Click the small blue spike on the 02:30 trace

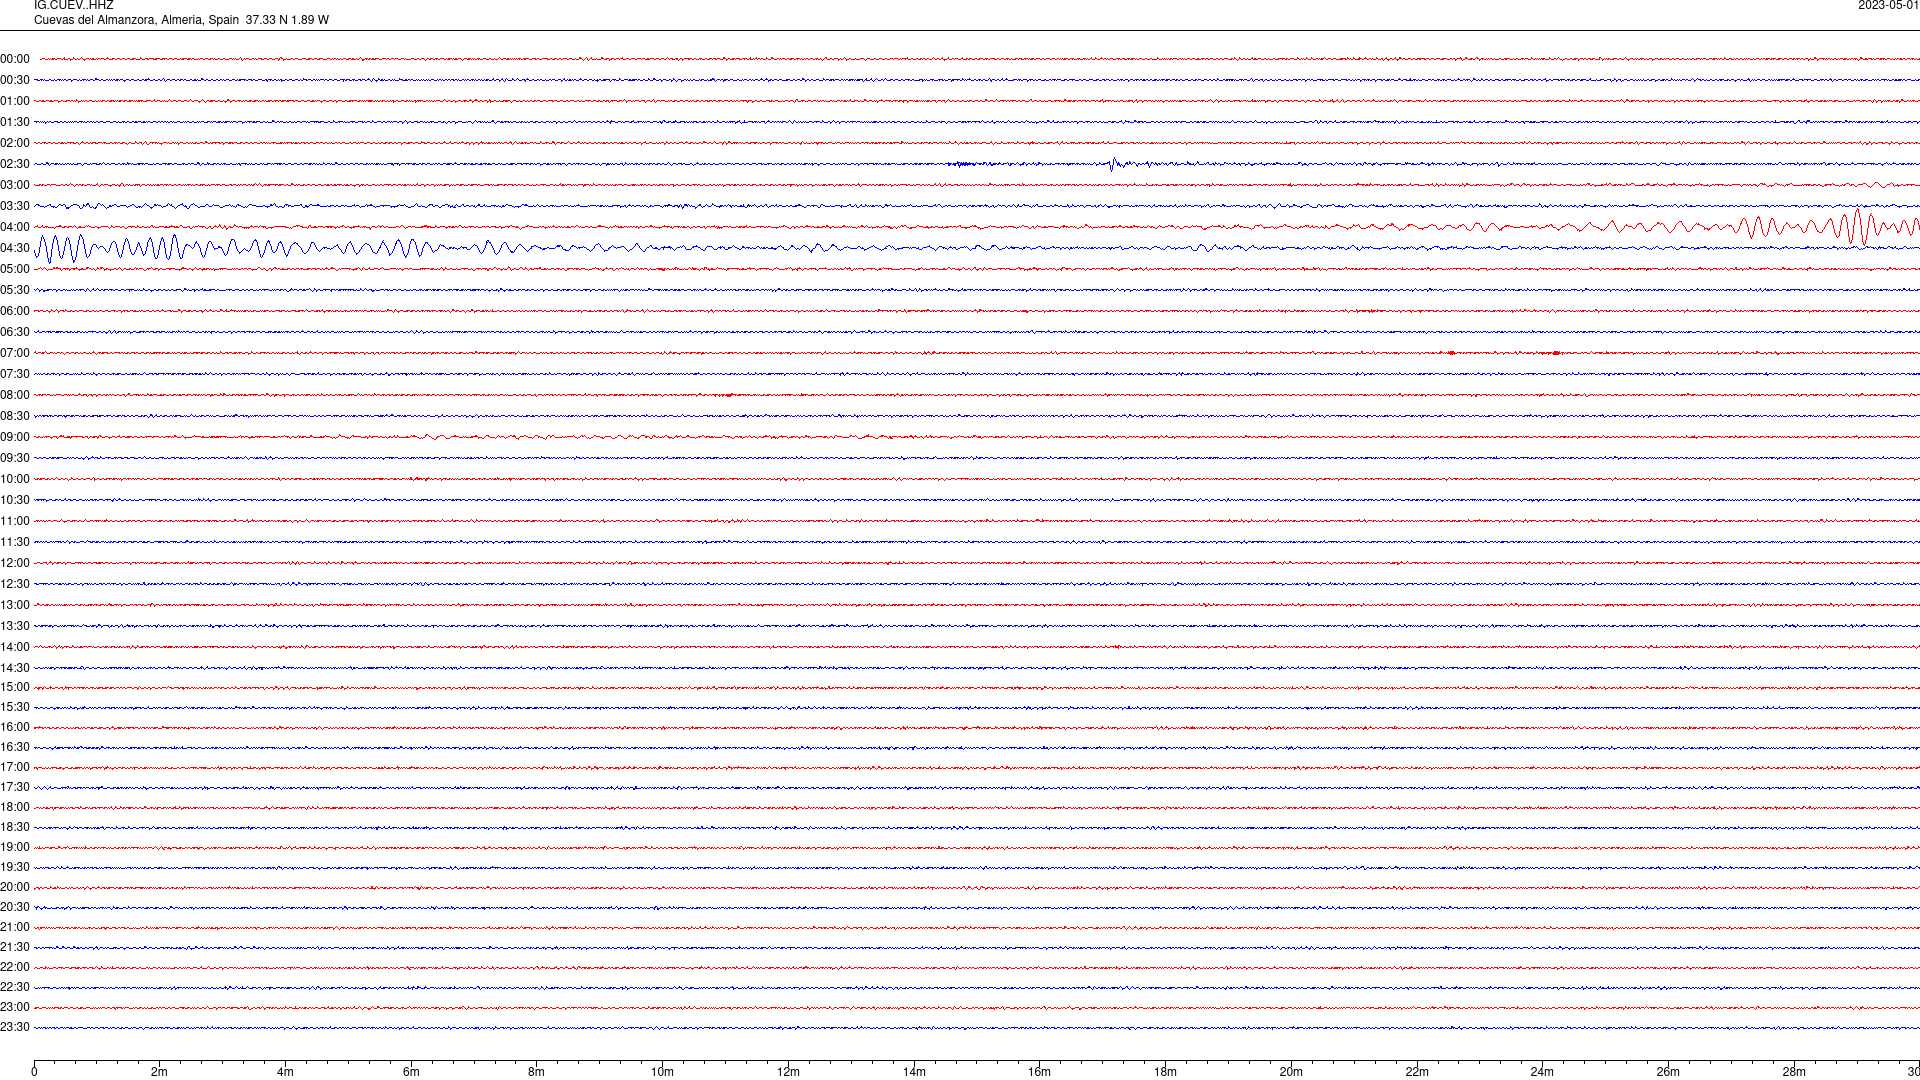1112,164
